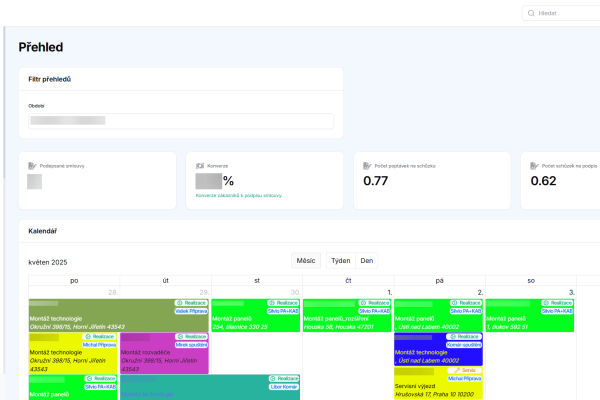Click Silvio PA+KAB tag on Houska event
Image resolution: width=600 pixels, height=400 pixels.
(x=374, y=311)
